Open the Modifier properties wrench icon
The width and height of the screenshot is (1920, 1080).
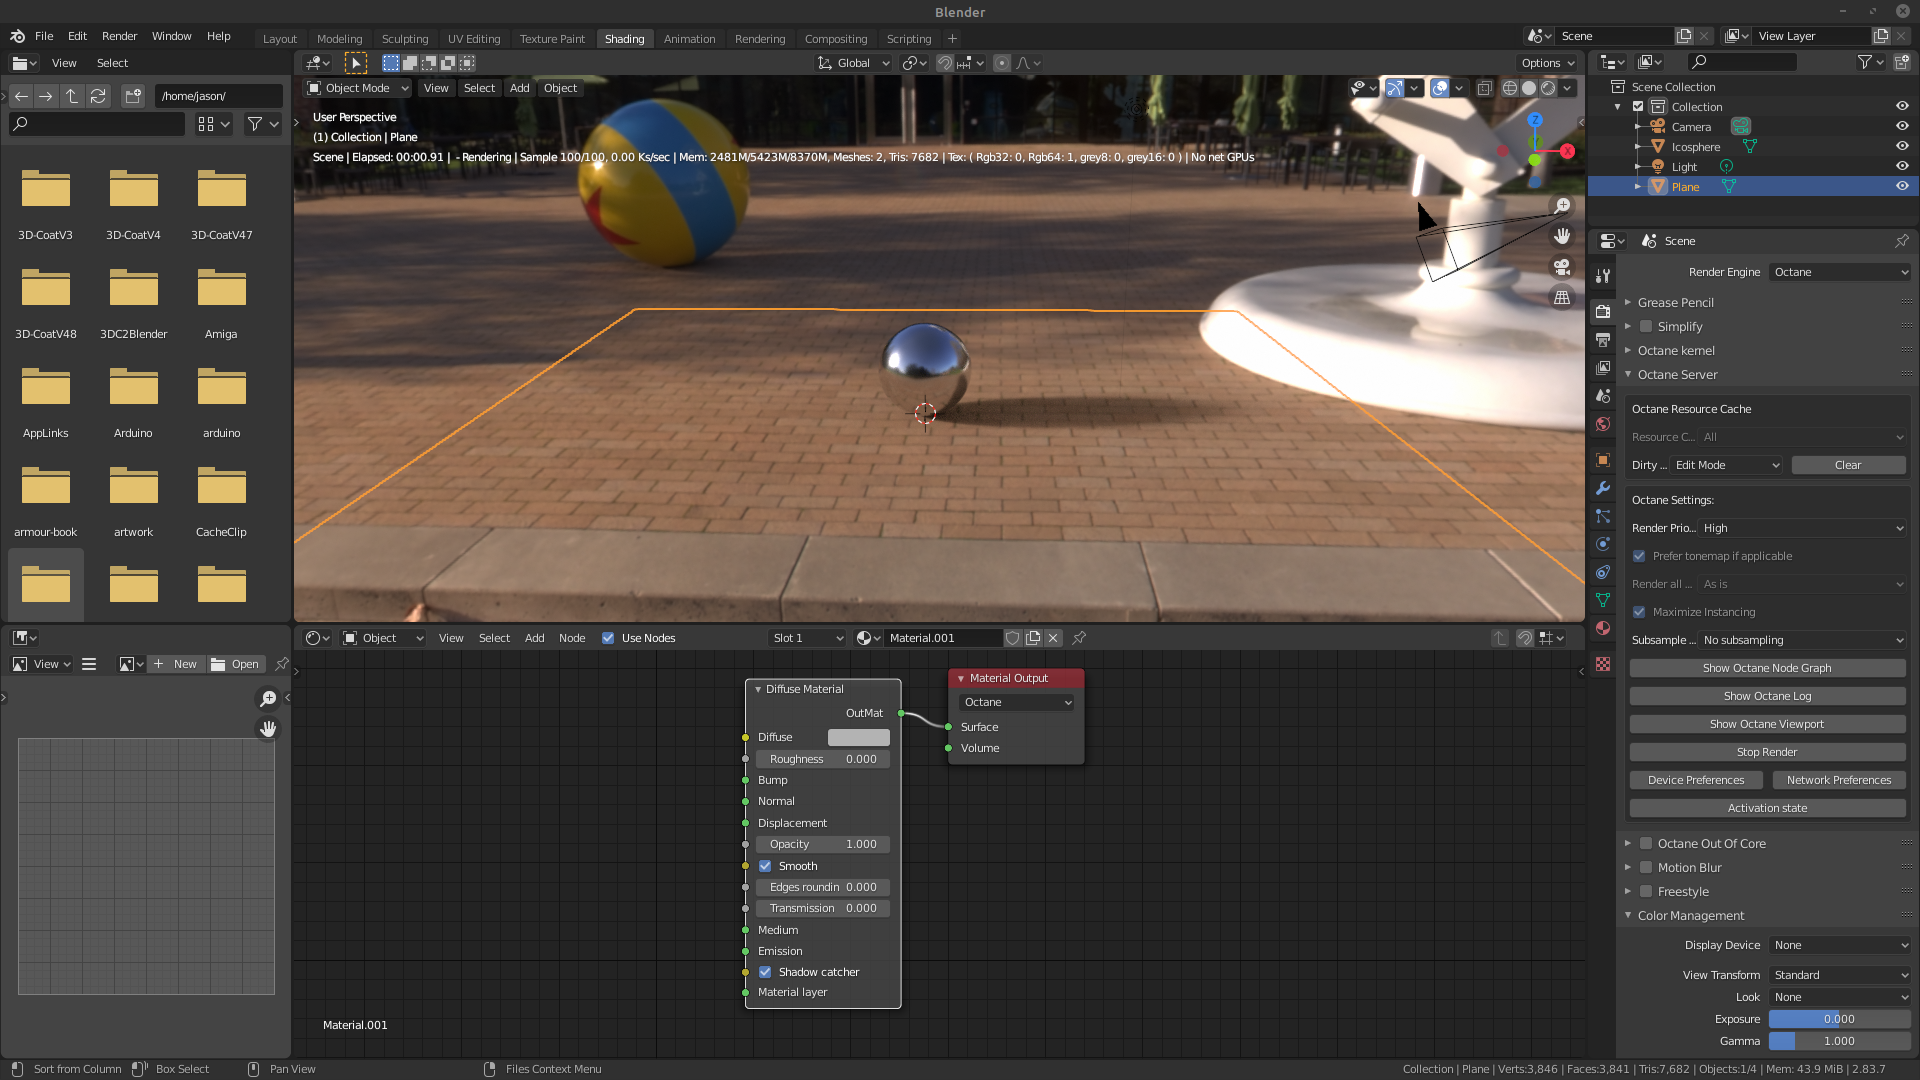tap(1603, 488)
